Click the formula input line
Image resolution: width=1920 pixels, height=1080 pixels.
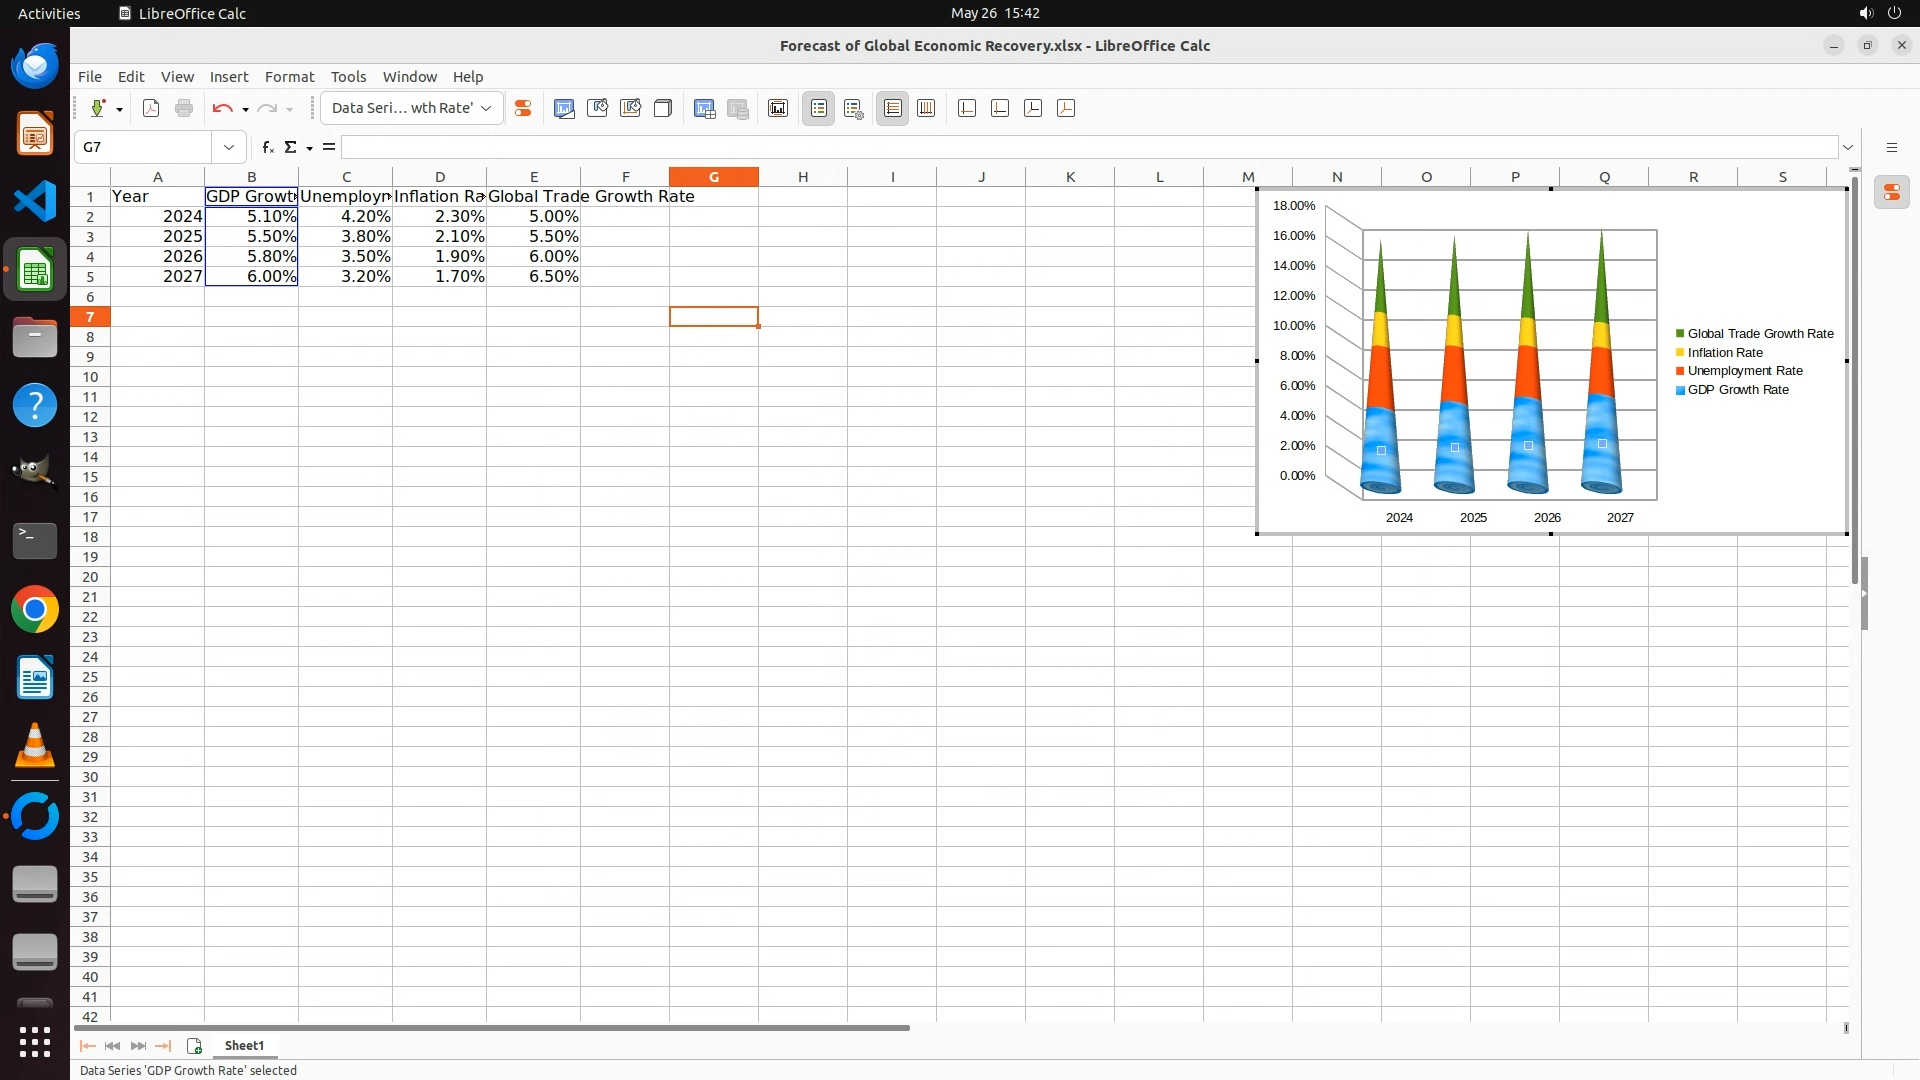click(x=1088, y=147)
